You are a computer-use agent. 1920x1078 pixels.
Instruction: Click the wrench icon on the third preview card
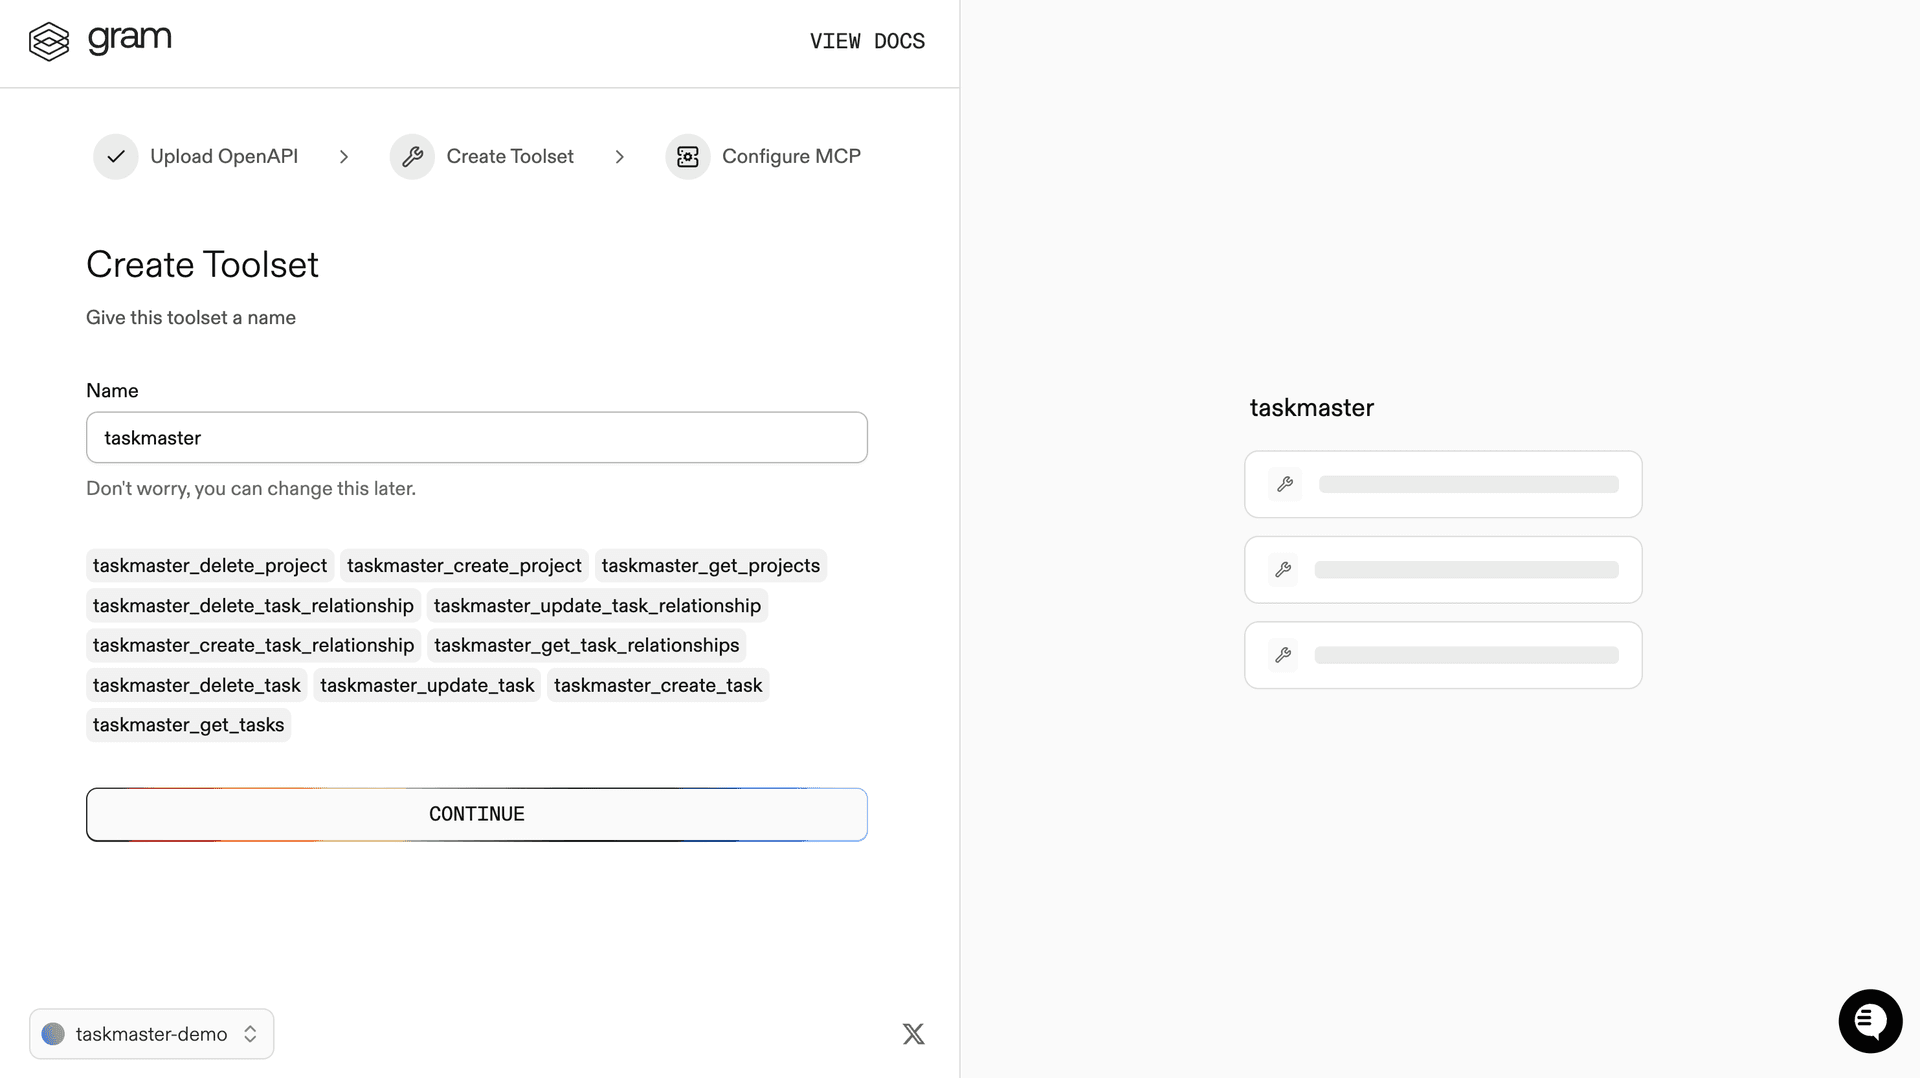click(x=1283, y=655)
